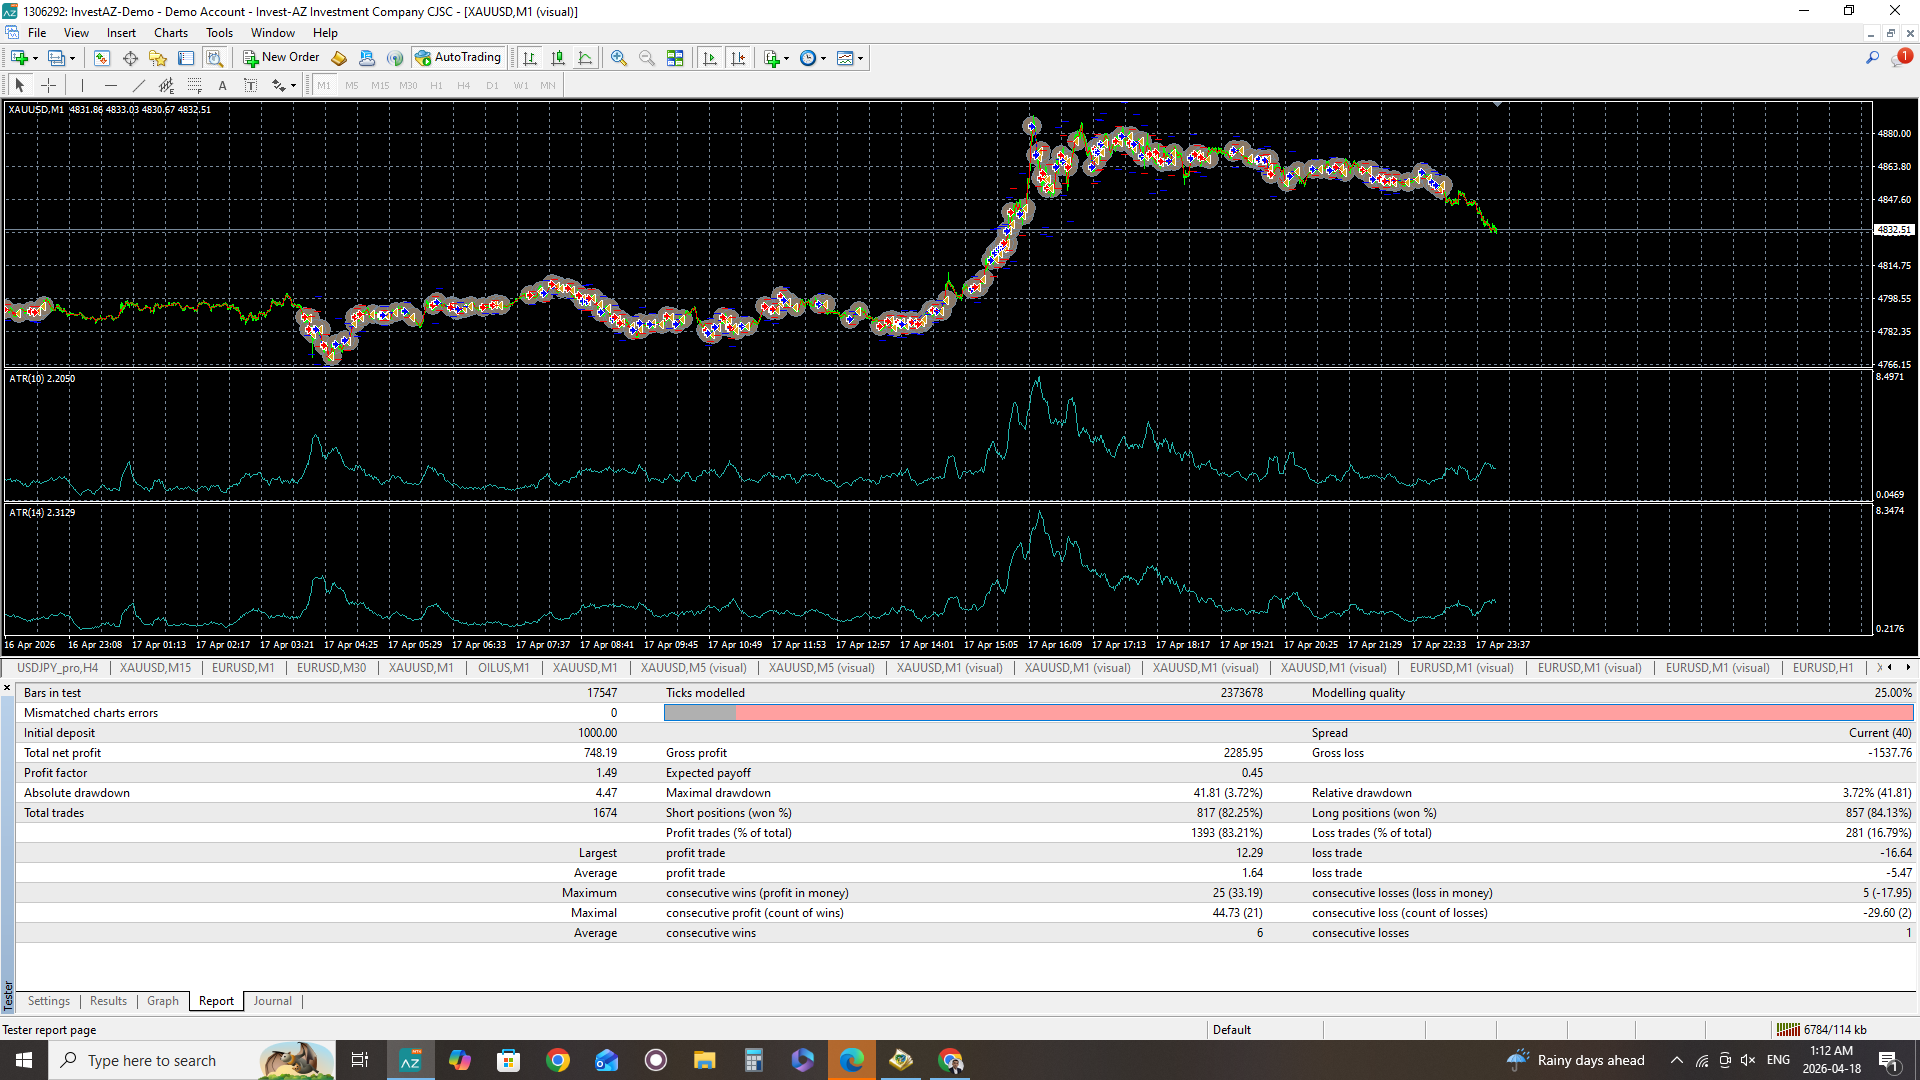The height and width of the screenshot is (1080, 1920).
Task: Switch to the Journal tab
Action: pos(272,1001)
